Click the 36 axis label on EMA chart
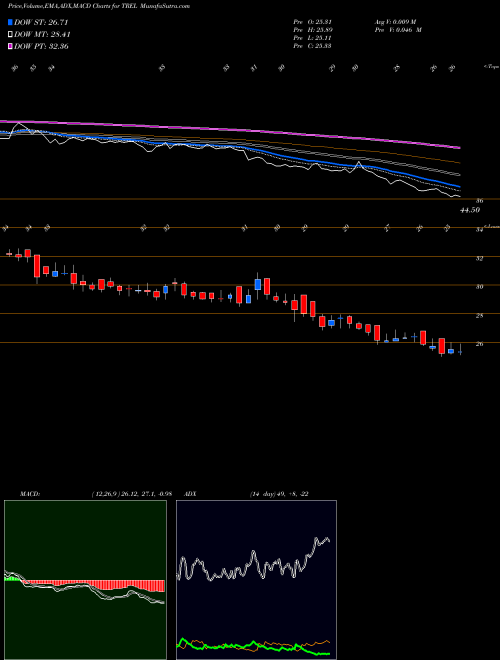 [479, 201]
